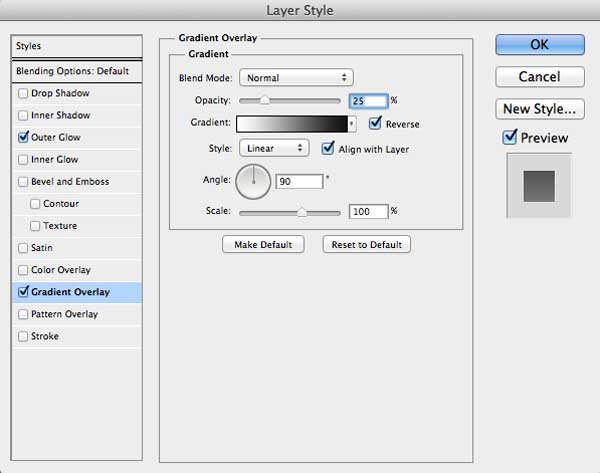
Task: Click the Scale value field
Action: [368, 212]
